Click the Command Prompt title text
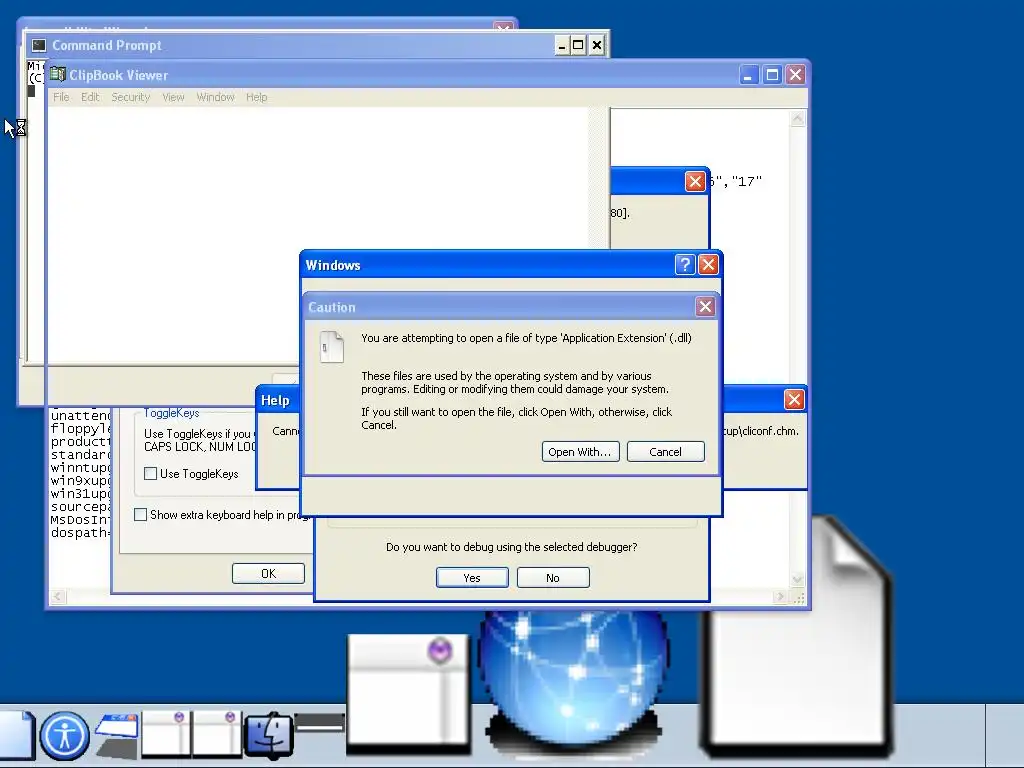Screen dimensions: 1024x768 pos(107,45)
